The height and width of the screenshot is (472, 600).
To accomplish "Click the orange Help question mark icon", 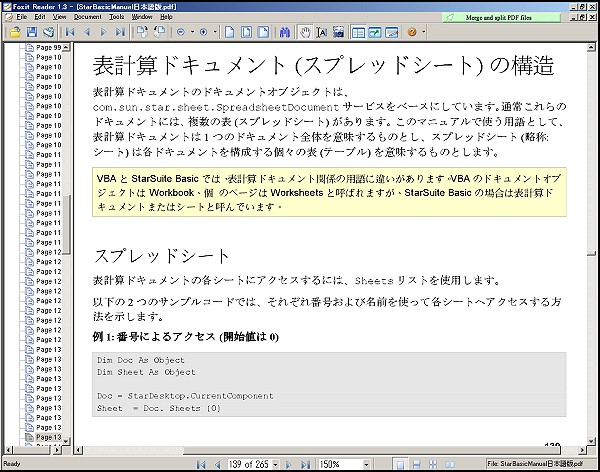I will pyautogui.click(x=411, y=32).
